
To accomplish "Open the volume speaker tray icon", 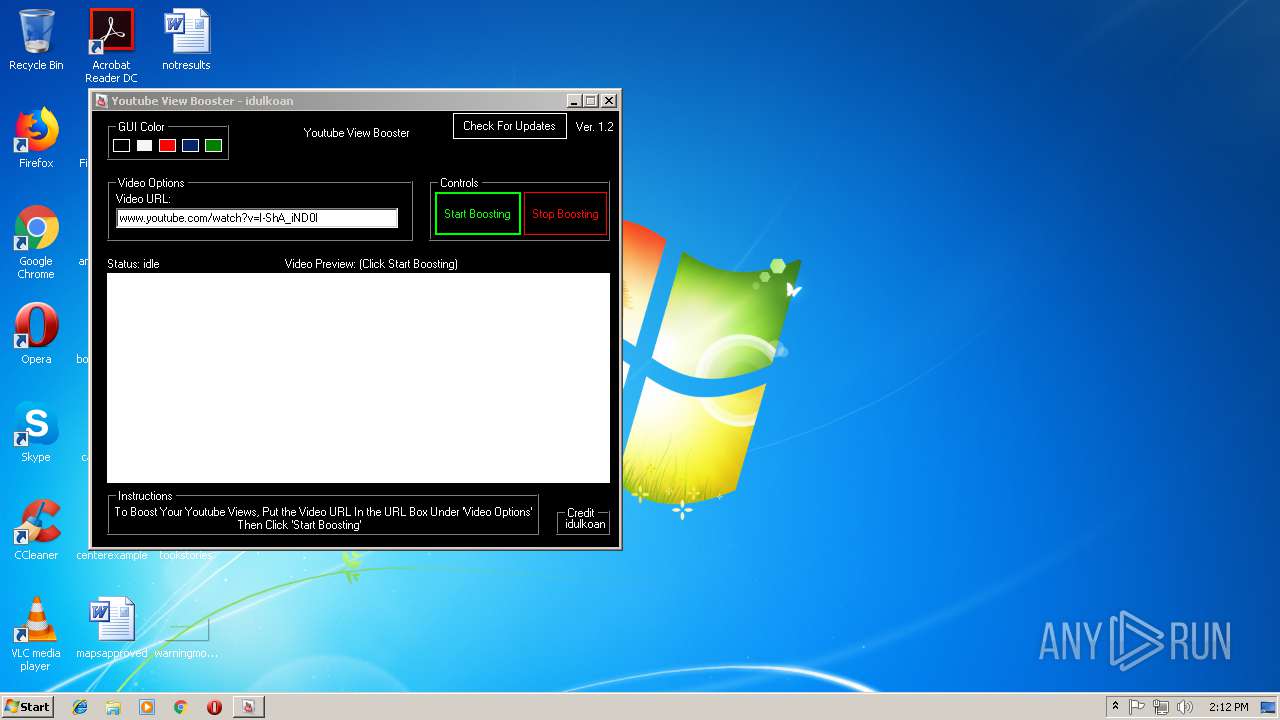I will pos(1185,707).
